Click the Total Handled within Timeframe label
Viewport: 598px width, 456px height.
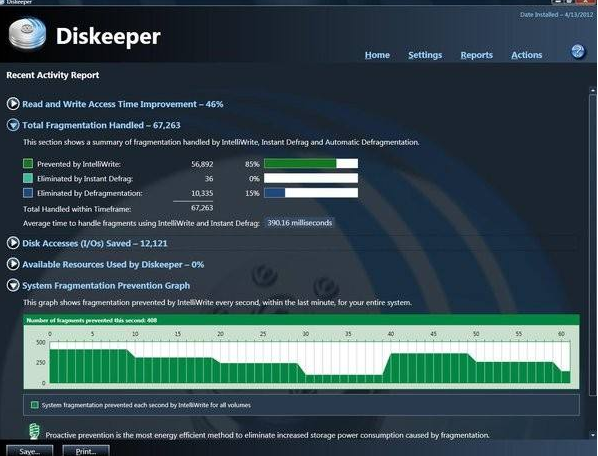pyautogui.click(x=77, y=209)
